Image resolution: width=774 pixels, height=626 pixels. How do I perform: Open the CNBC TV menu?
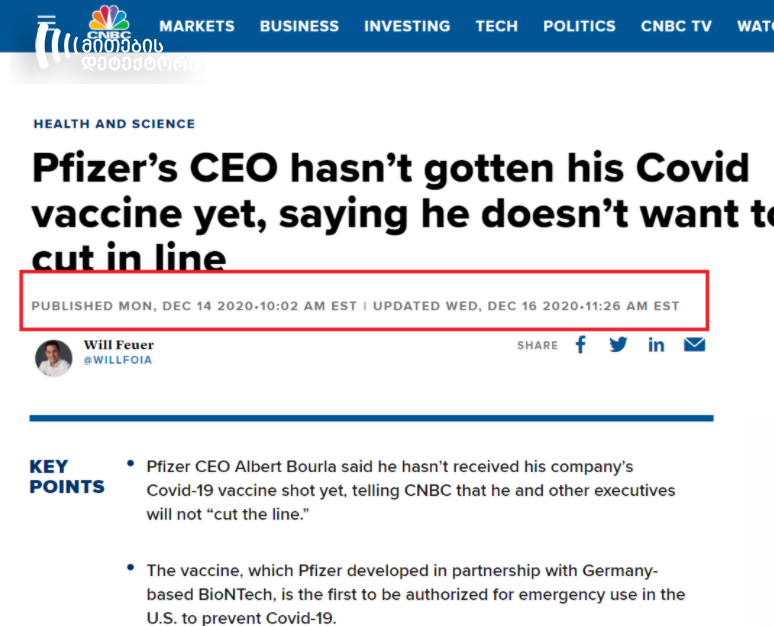676,26
